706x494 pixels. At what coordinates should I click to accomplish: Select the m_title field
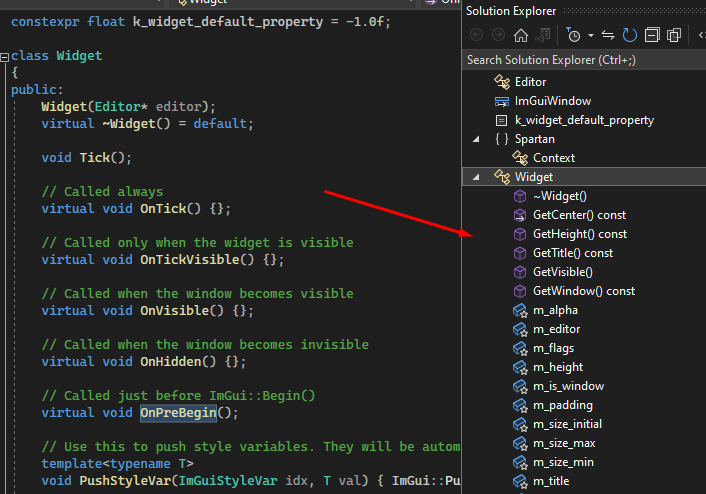point(551,481)
